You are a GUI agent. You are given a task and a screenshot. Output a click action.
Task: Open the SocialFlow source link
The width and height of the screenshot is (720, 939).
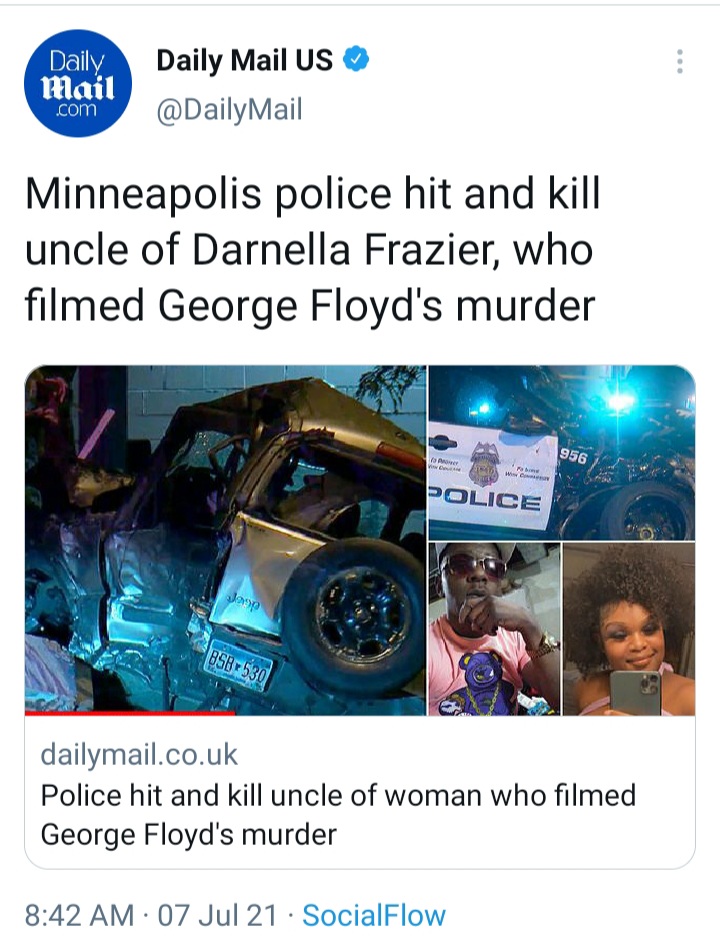point(374,915)
